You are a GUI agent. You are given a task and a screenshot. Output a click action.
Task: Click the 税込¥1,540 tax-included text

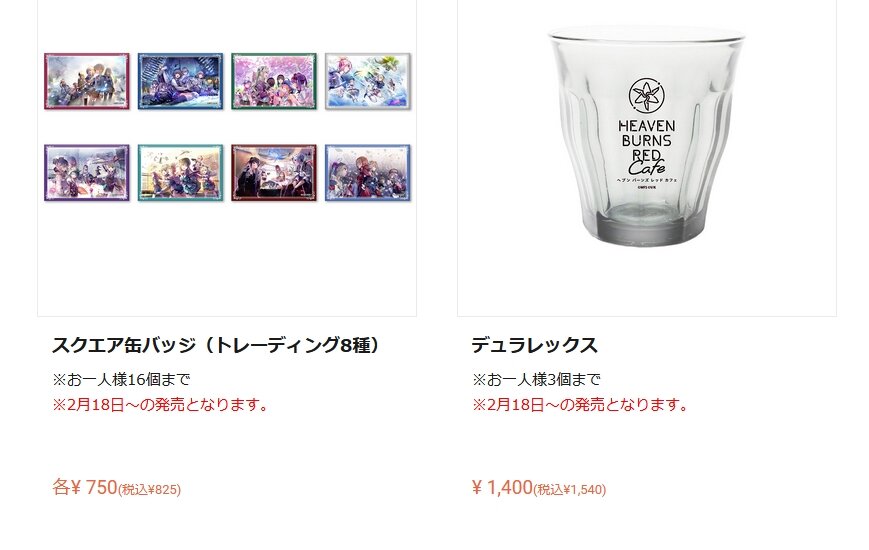click(x=570, y=490)
